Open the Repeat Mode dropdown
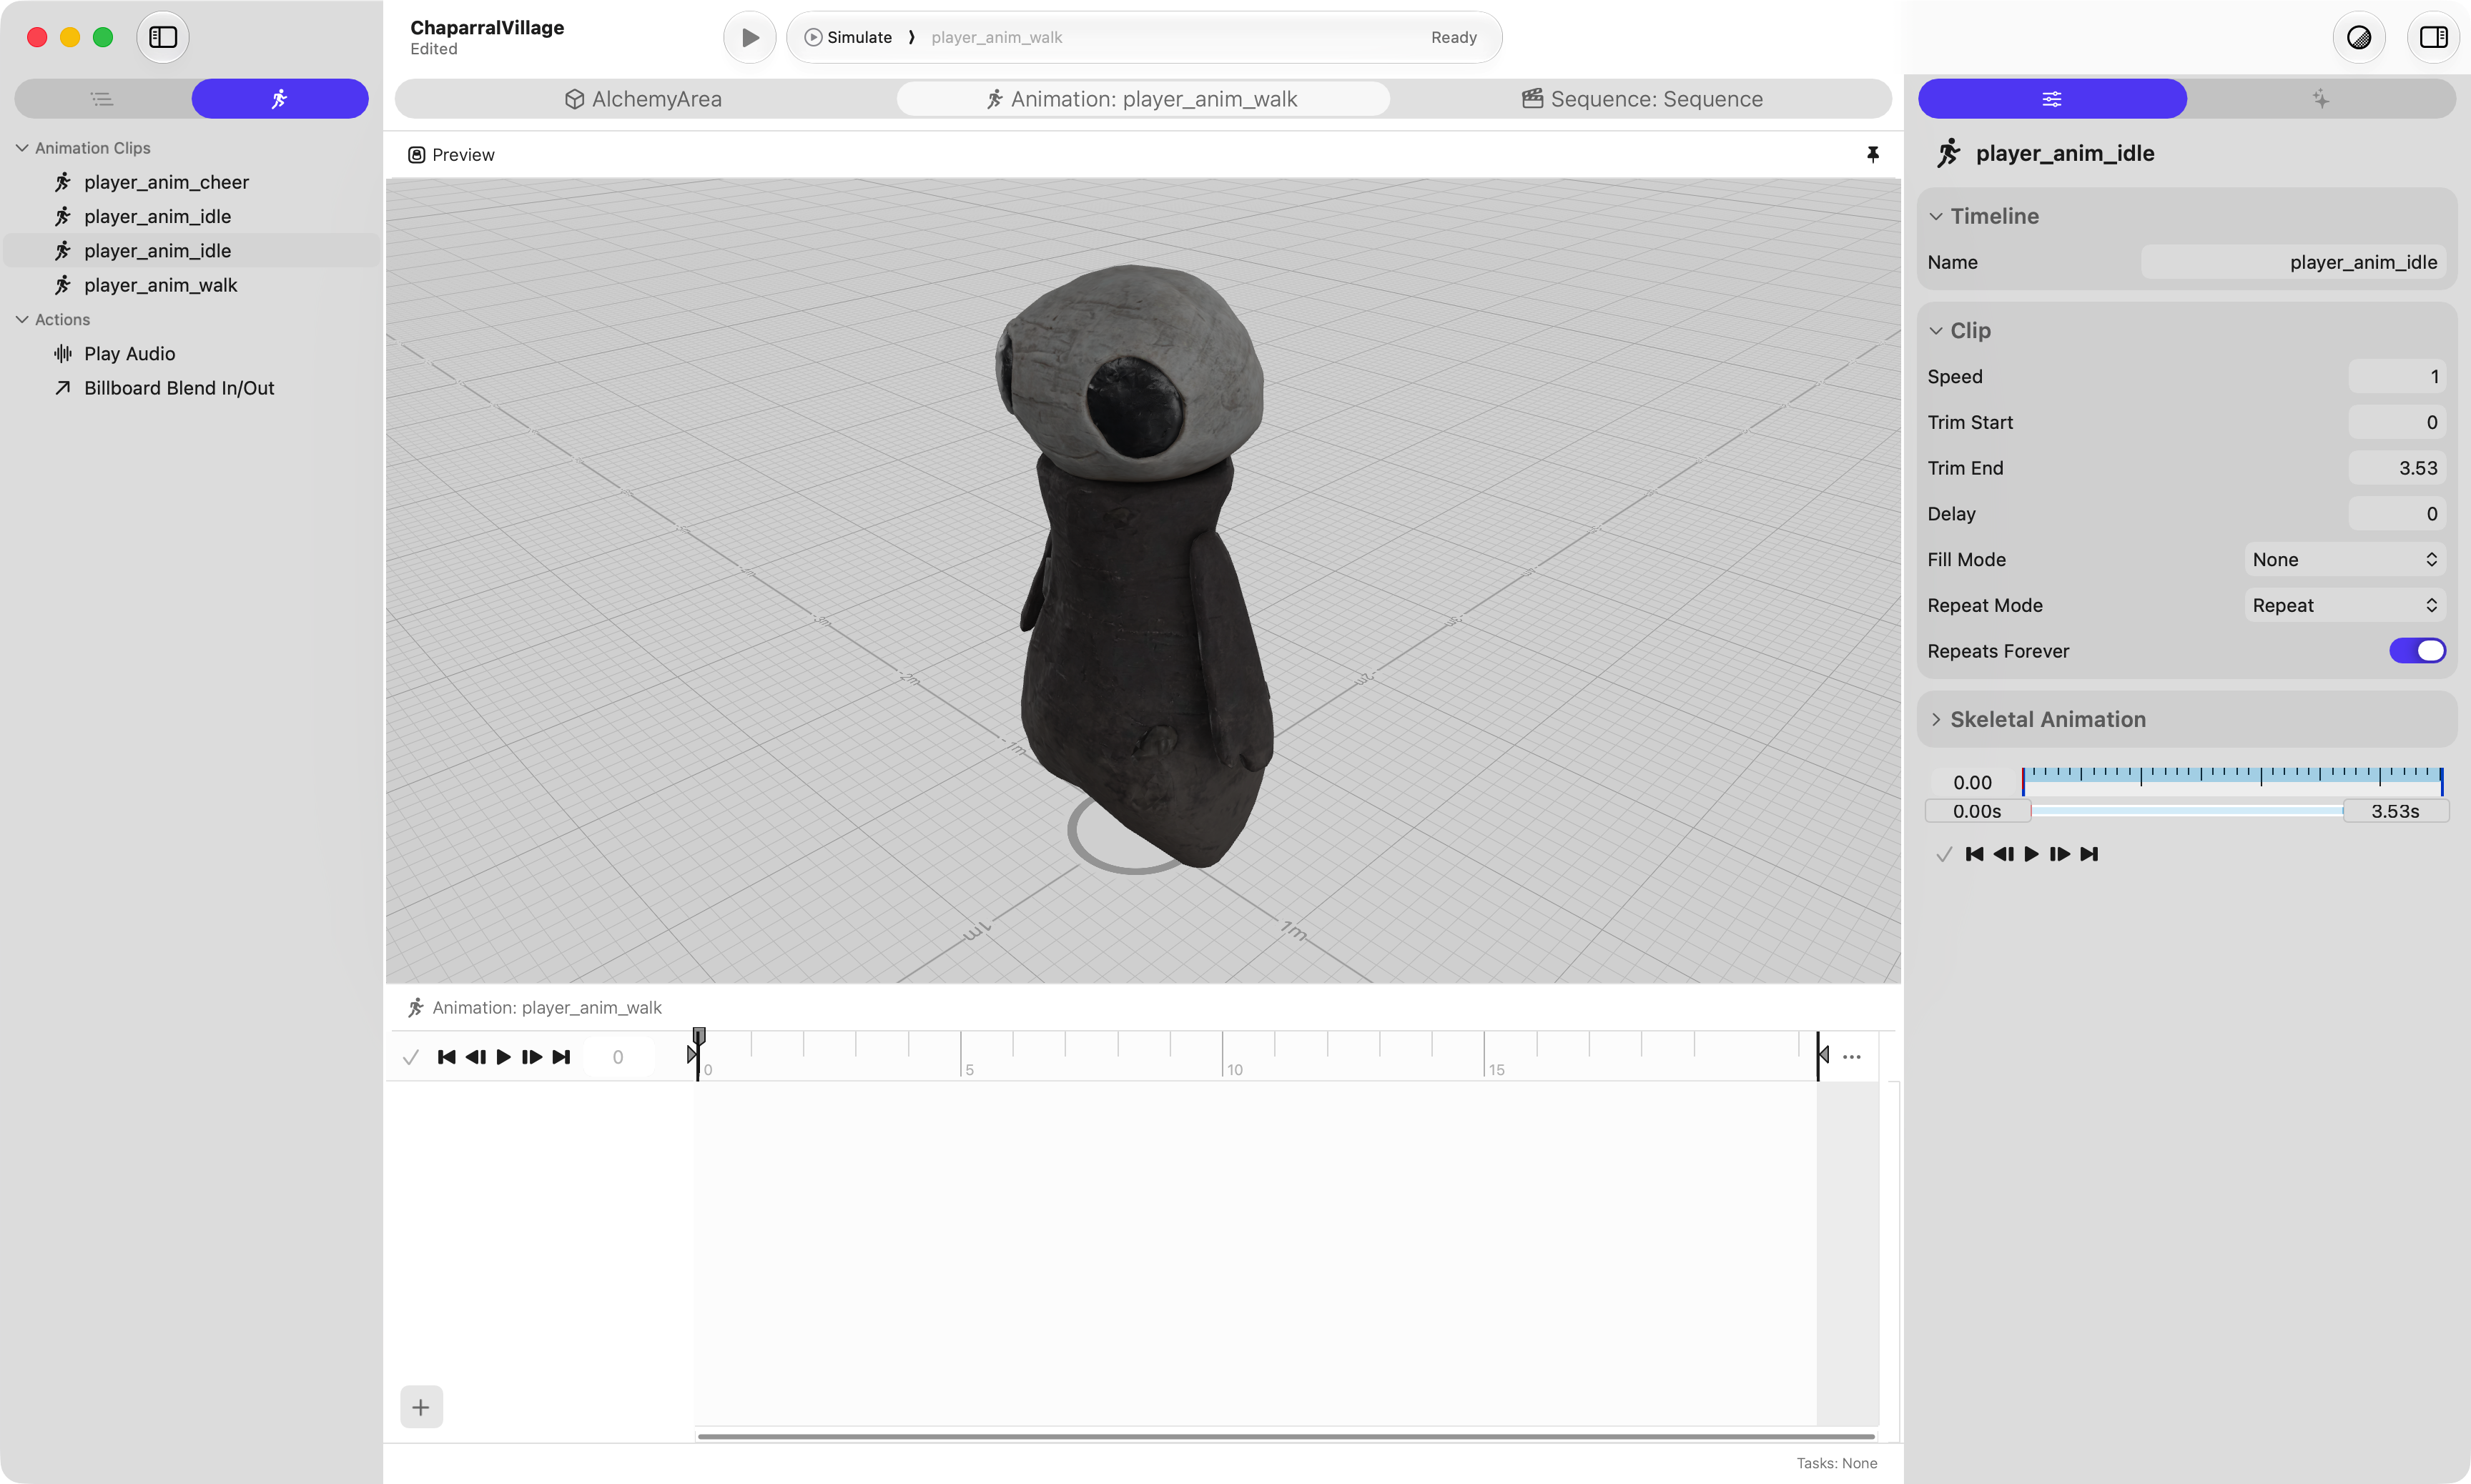The width and height of the screenshot is (2471, 1484). tap(2344, 605)
